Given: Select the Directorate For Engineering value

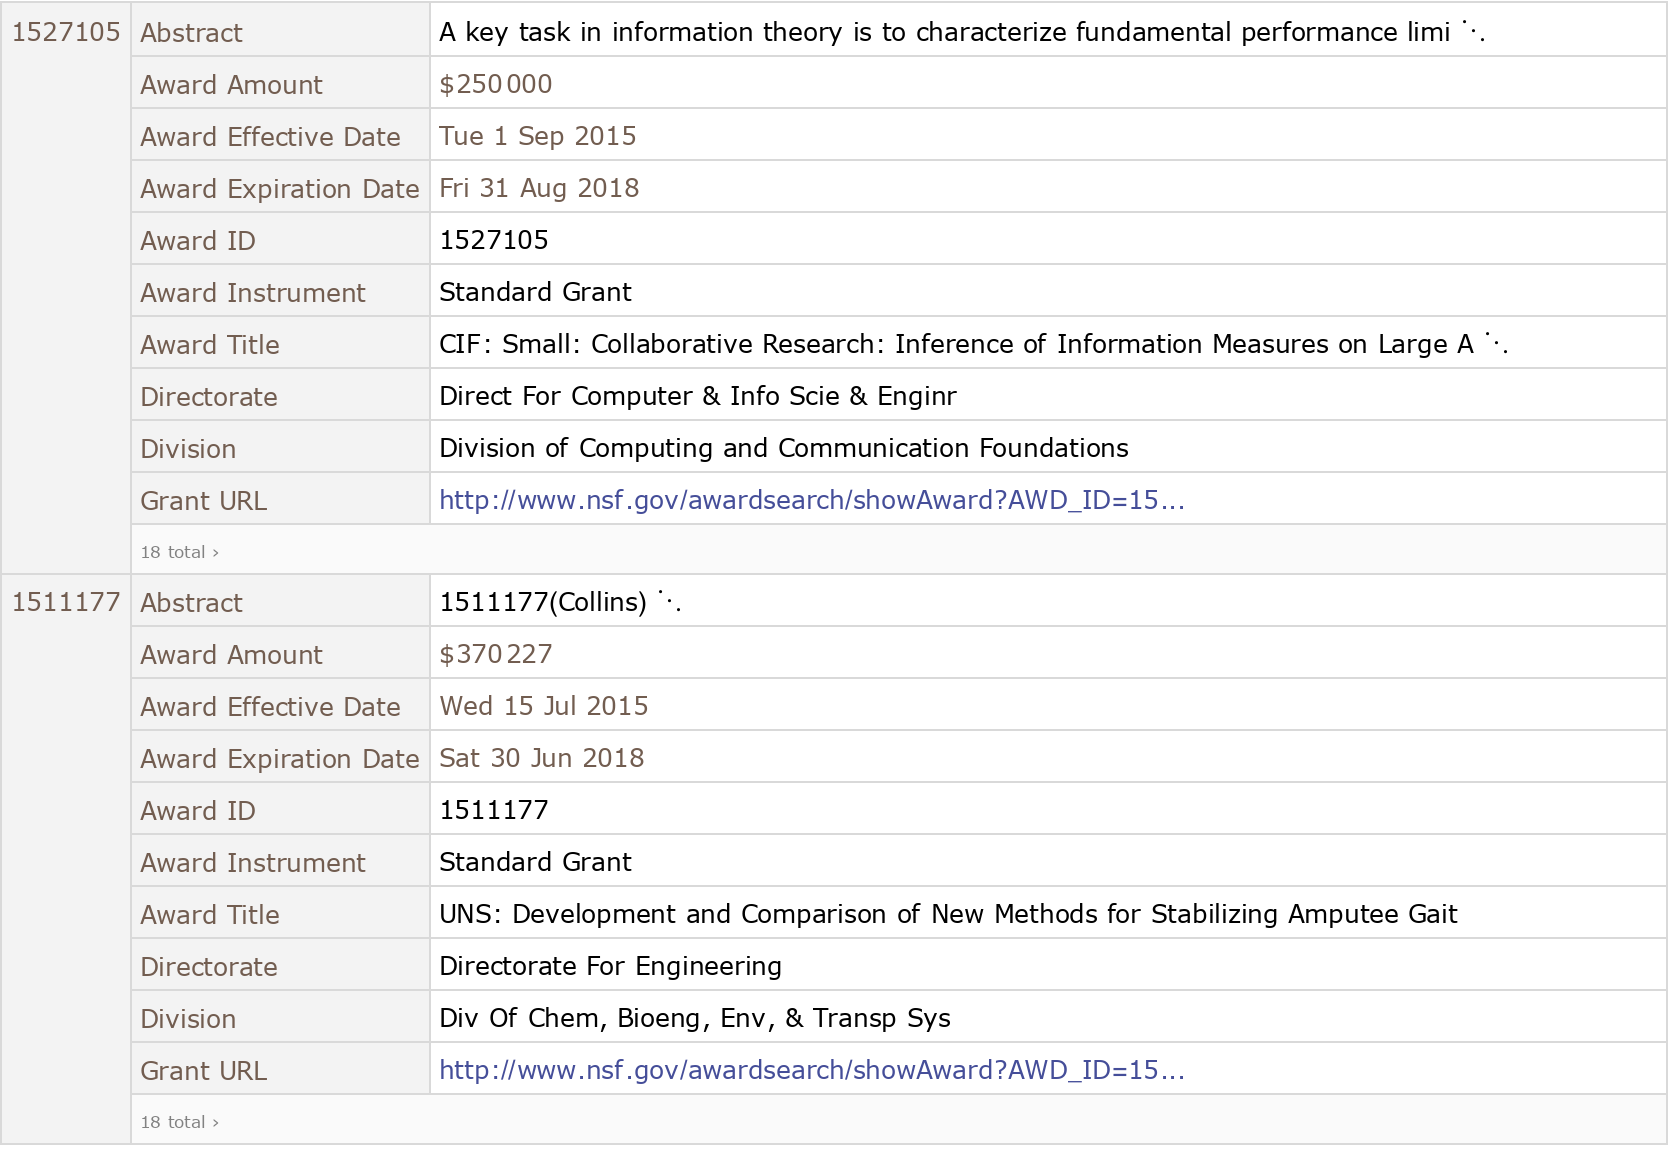Looking at the screenshot, I should click(x=610, y=966).
